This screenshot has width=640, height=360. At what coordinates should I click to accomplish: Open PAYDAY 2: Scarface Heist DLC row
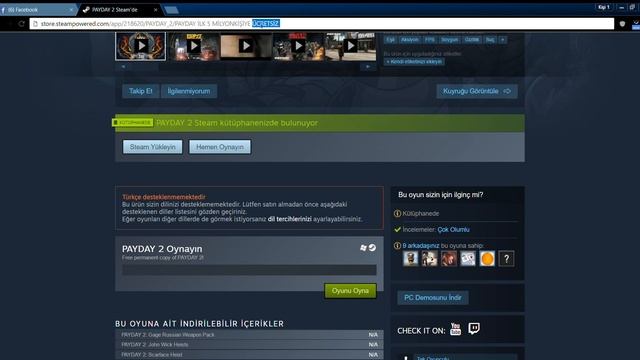(x=249, y=355)
